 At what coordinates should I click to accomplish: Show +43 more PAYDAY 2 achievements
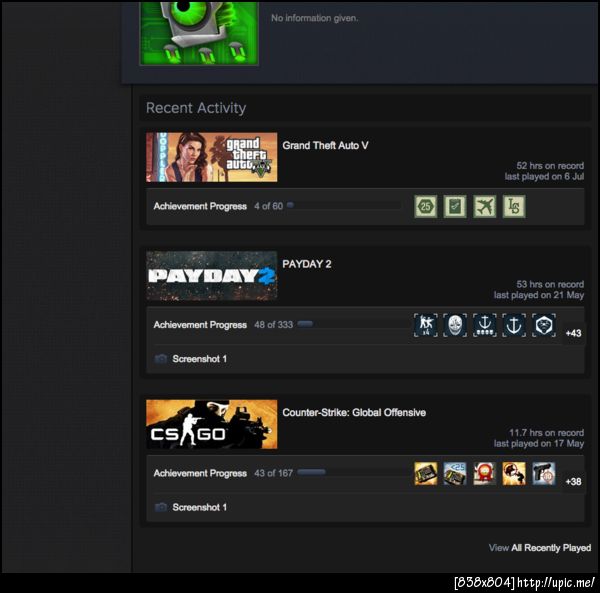tap(573, 333)
